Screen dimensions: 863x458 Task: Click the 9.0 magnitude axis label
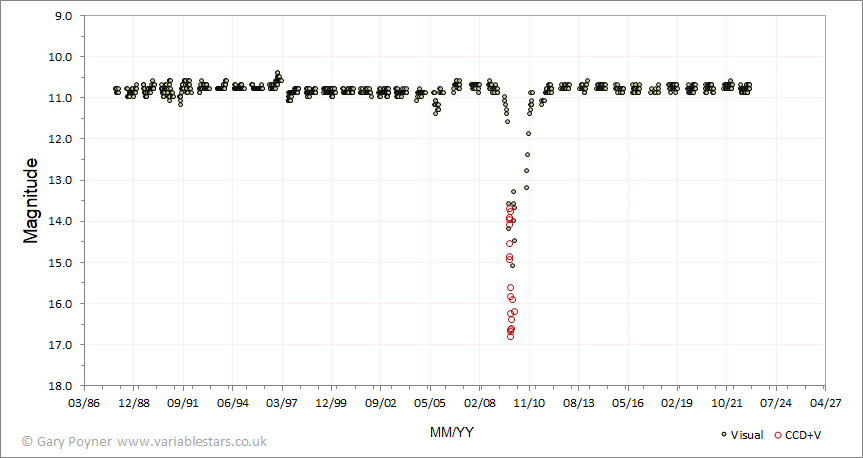(64, 15)
